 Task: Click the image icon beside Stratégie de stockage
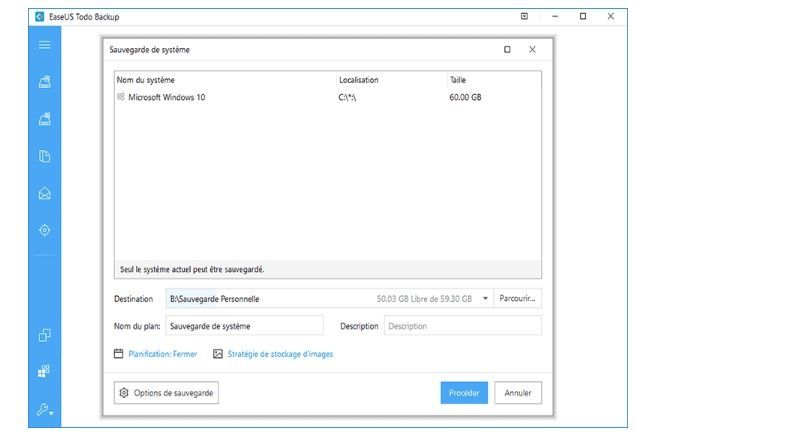(218, 354)
